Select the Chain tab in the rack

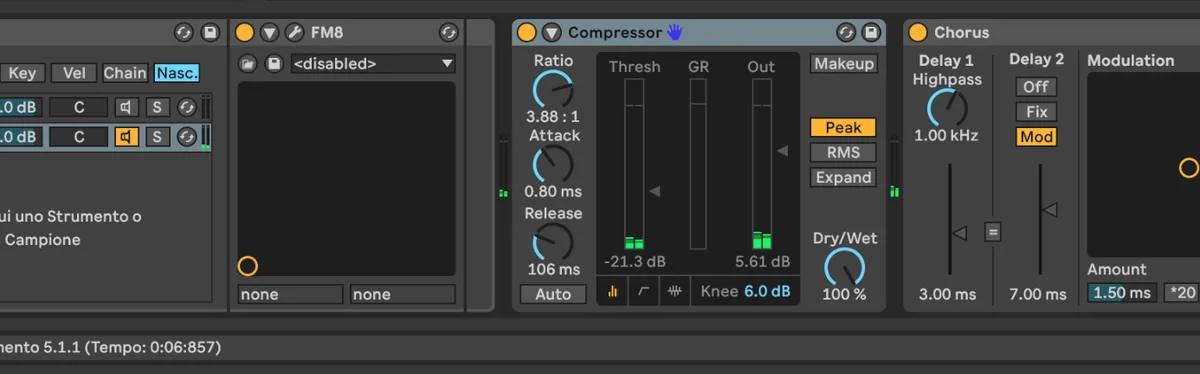tap(125, 73)
